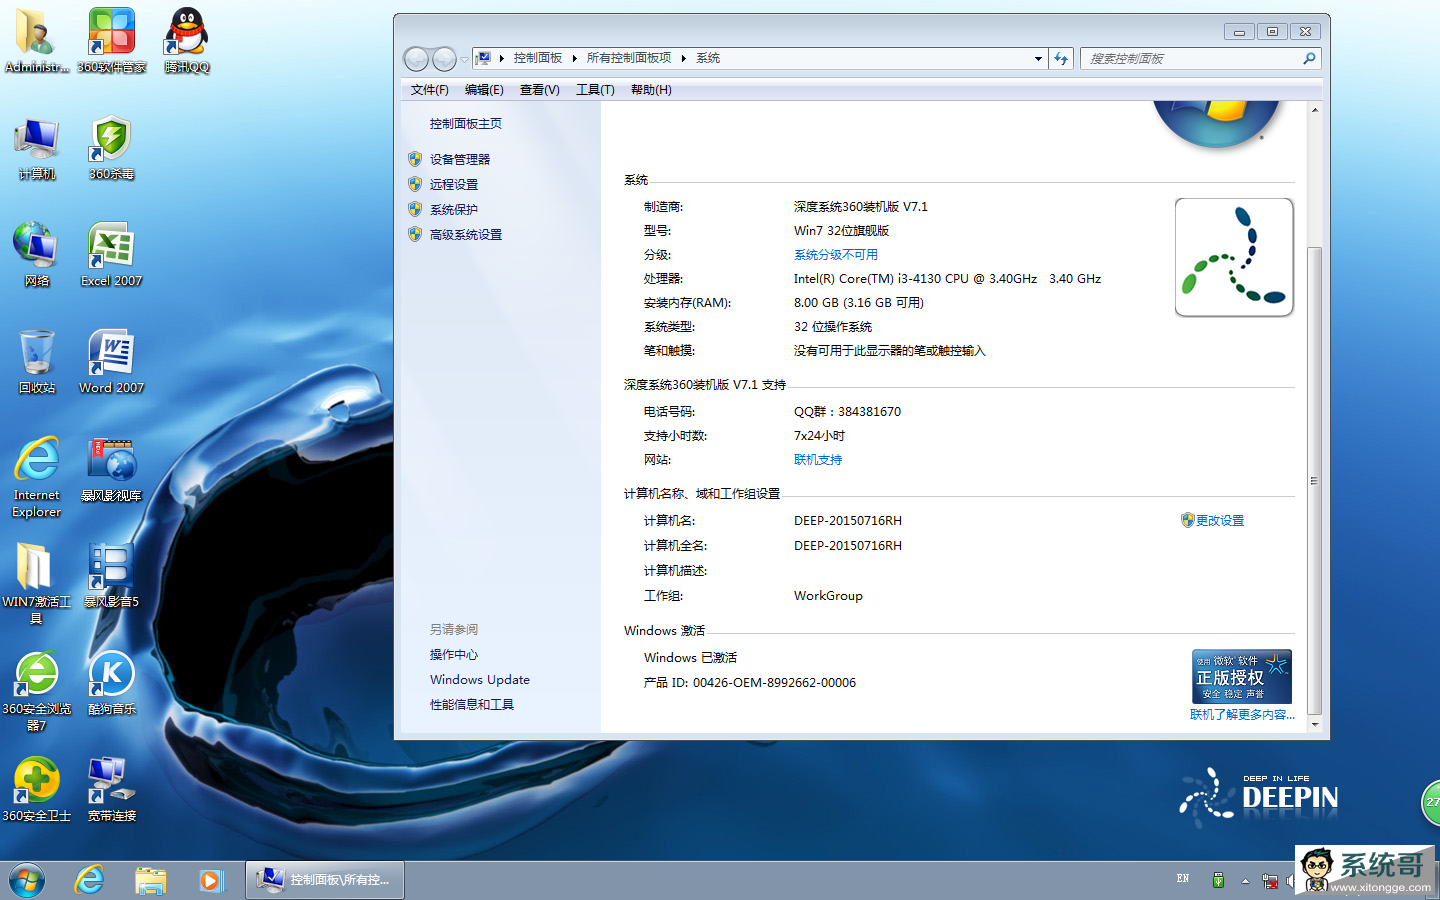Open 设备管理器 from the sidebar

(x=460, y=159)
